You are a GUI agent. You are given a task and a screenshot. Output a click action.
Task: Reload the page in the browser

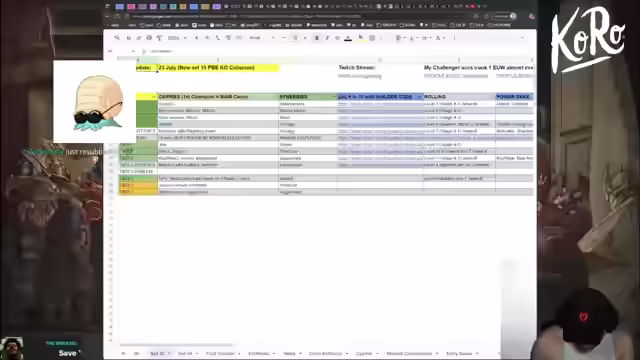click(x=118, y=16)
